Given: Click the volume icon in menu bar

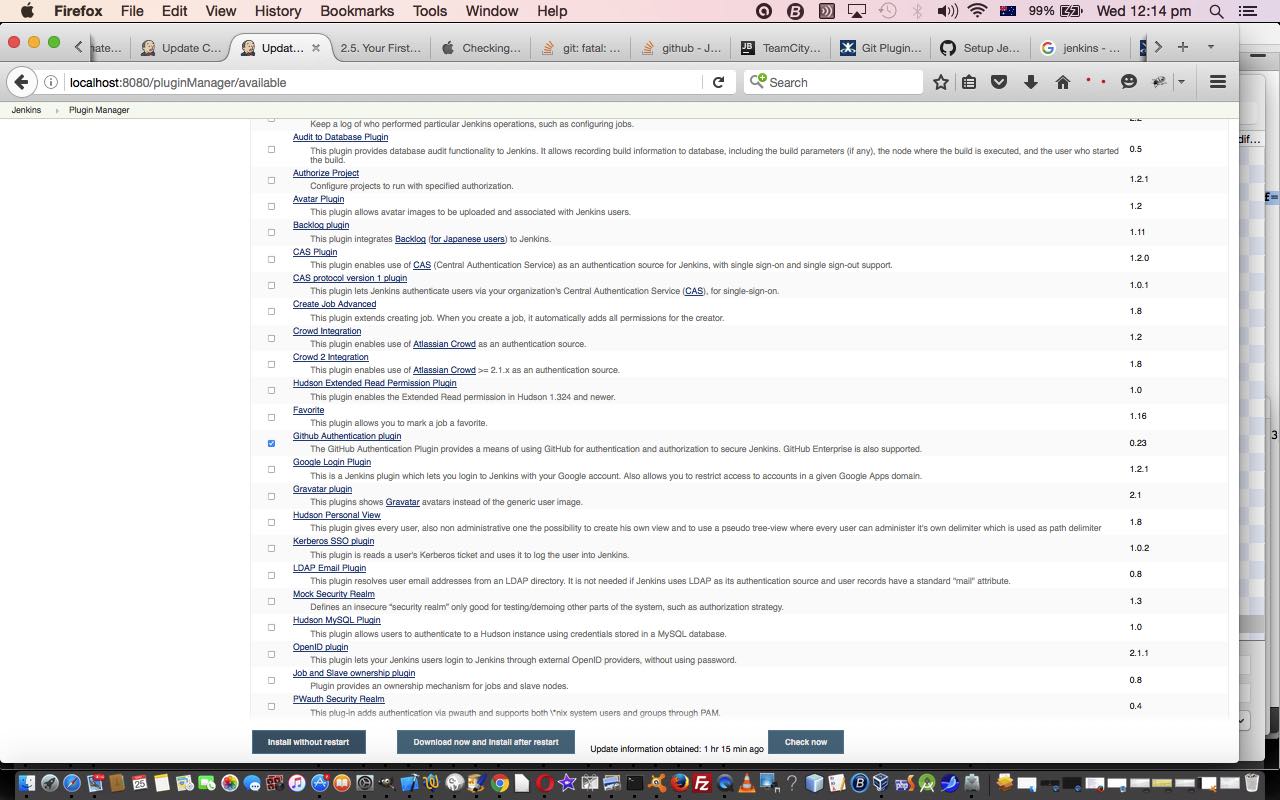Looking at the screenshot, I should pos(948,11).
